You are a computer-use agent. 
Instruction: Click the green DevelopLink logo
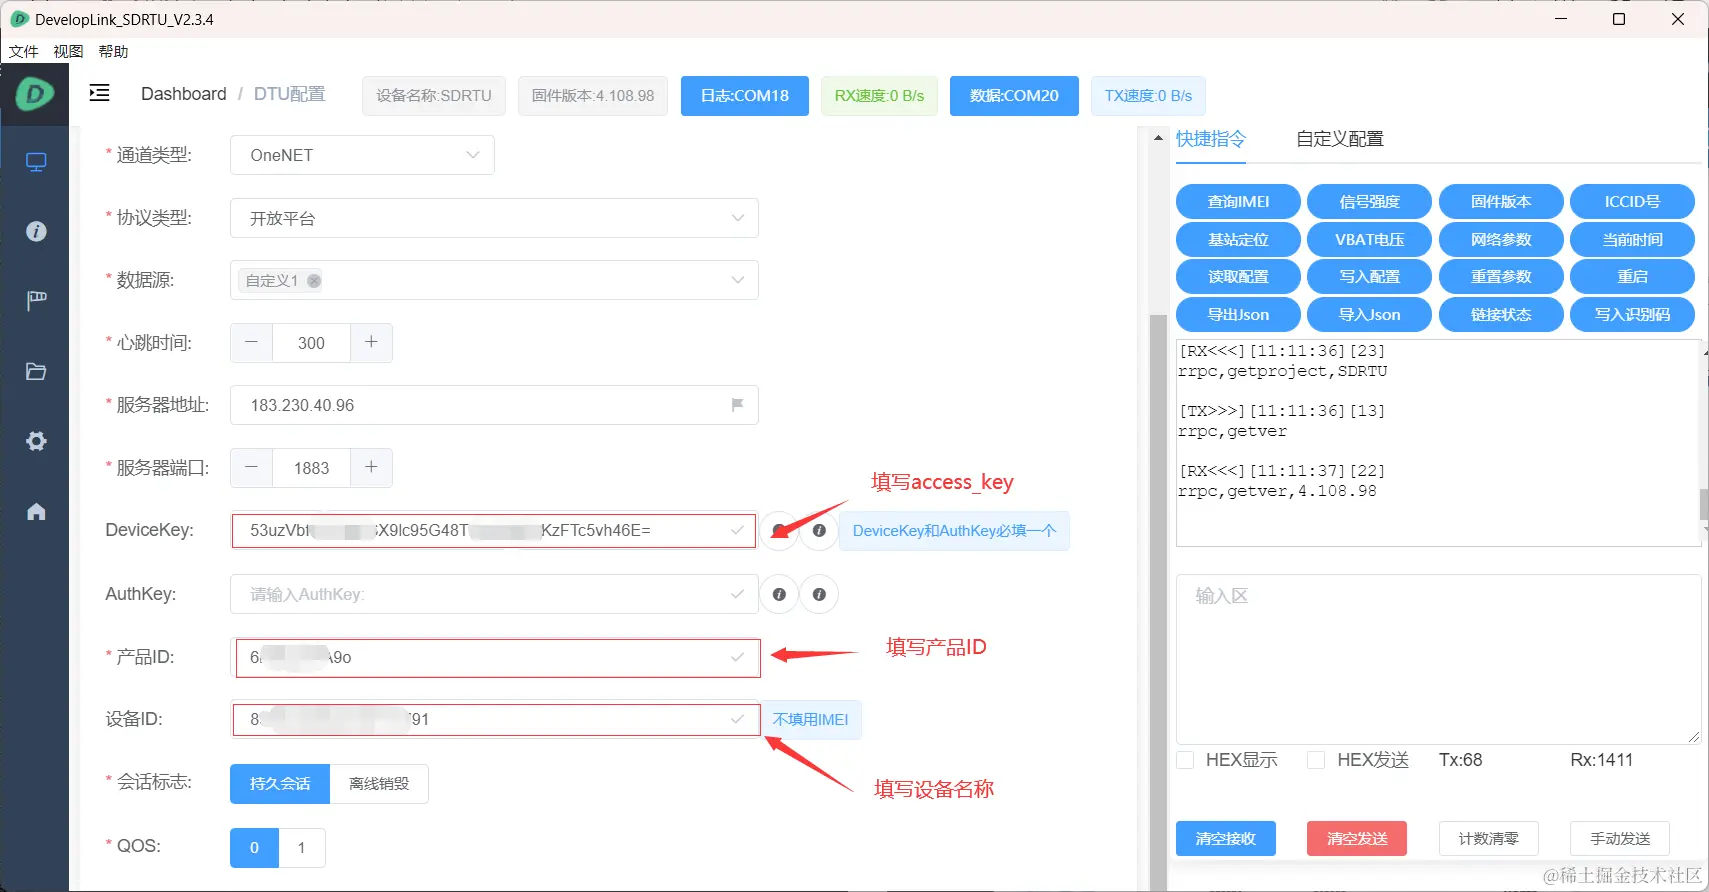pyautogui.click(x=34, y=94)
